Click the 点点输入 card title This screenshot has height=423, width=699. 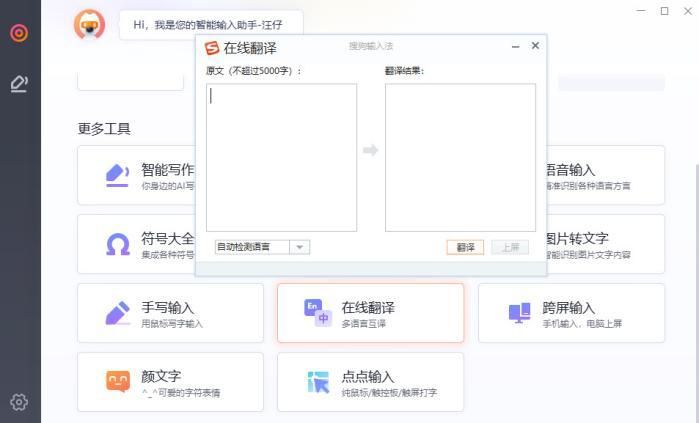click(x=368, y=377)
